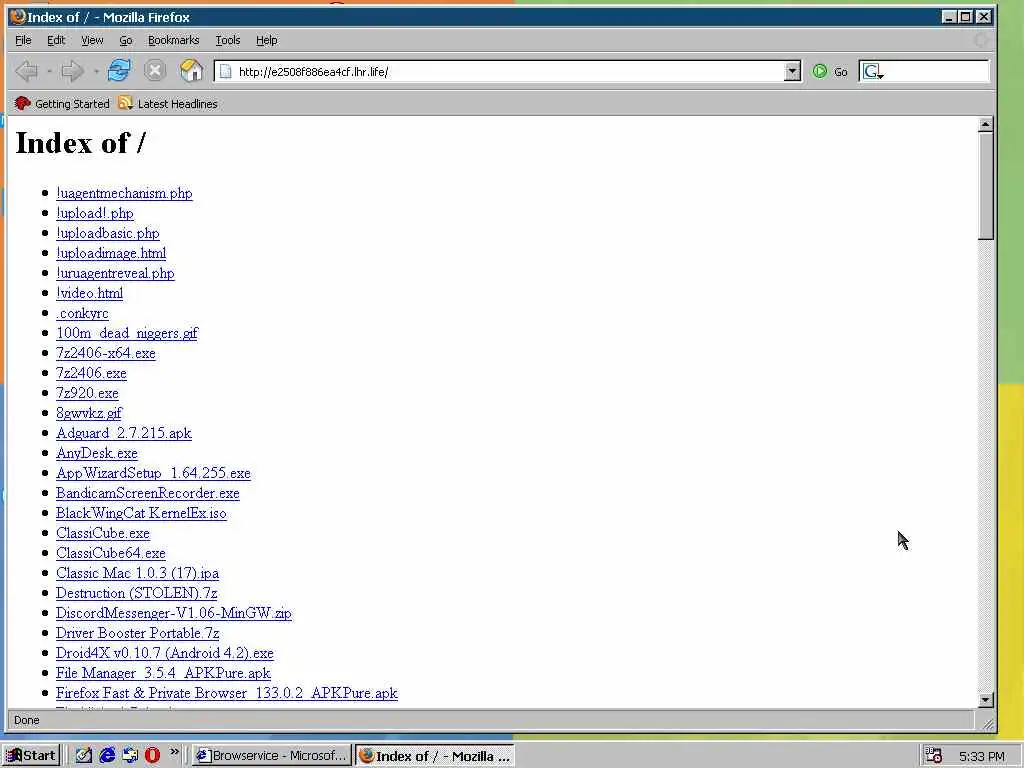Open the Getting Started bookmark
Screen dimensions: 1024x768
(62, 103)
